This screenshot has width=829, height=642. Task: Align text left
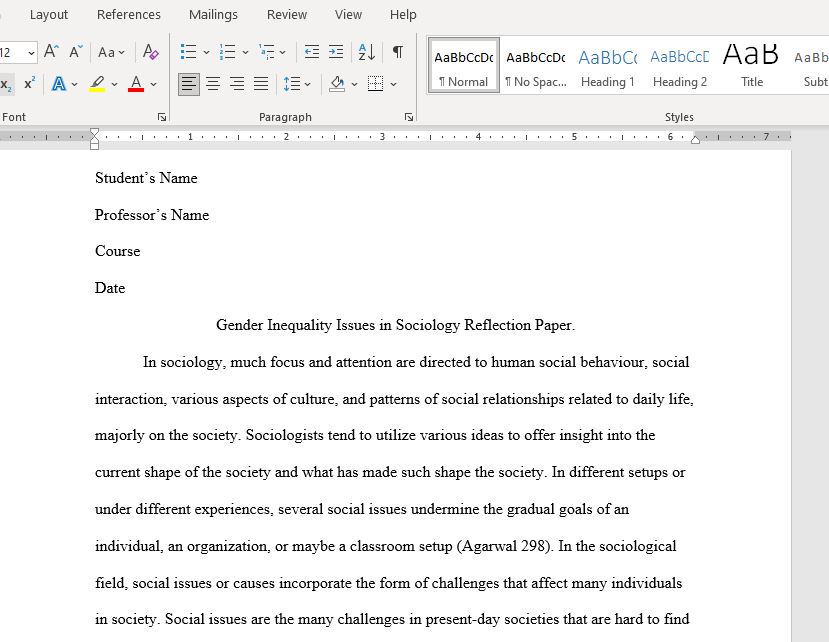click(189, 84)
